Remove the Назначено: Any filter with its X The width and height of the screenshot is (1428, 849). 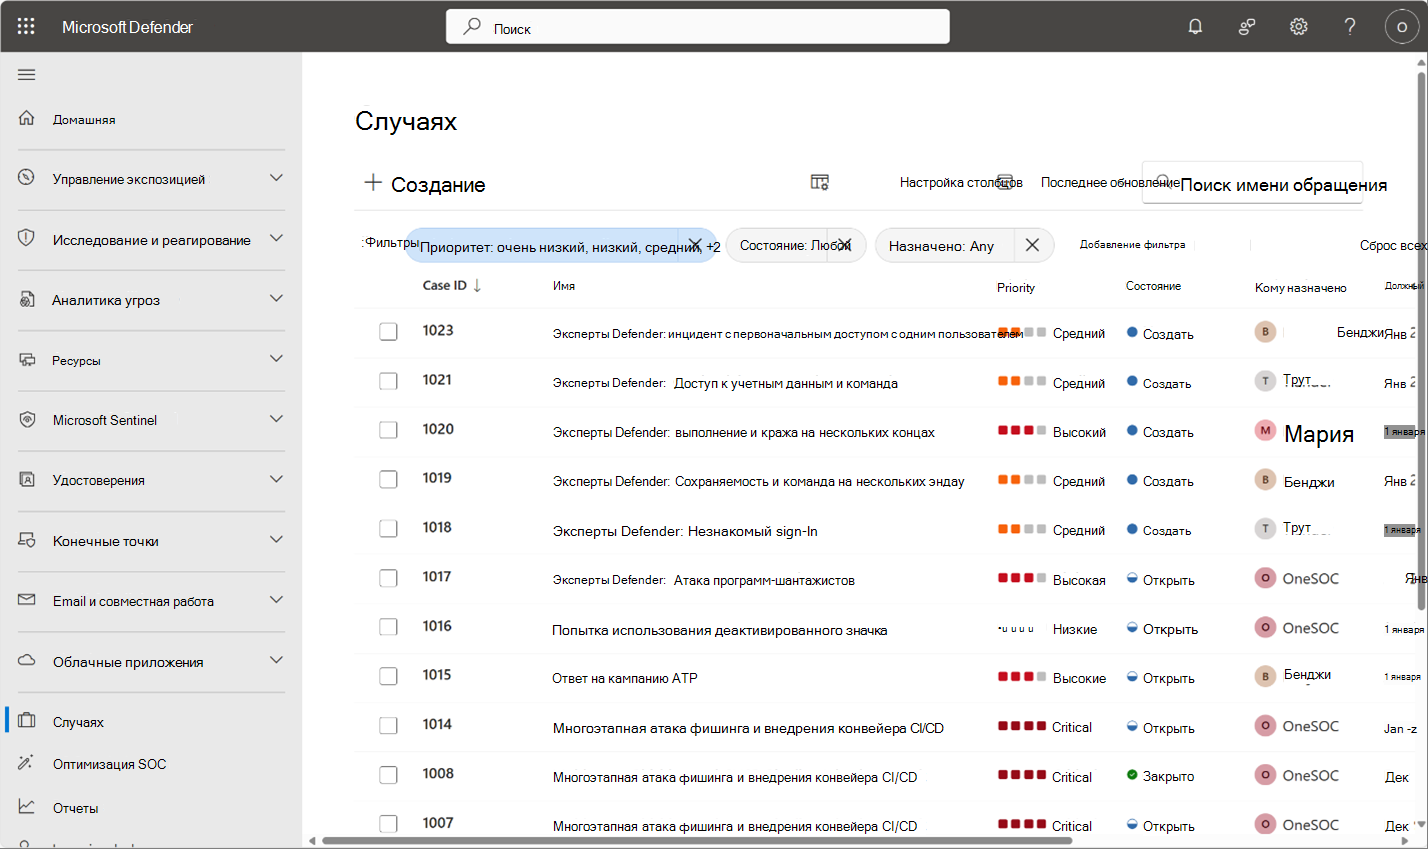pyautogui.click(x=1033, y=245)
